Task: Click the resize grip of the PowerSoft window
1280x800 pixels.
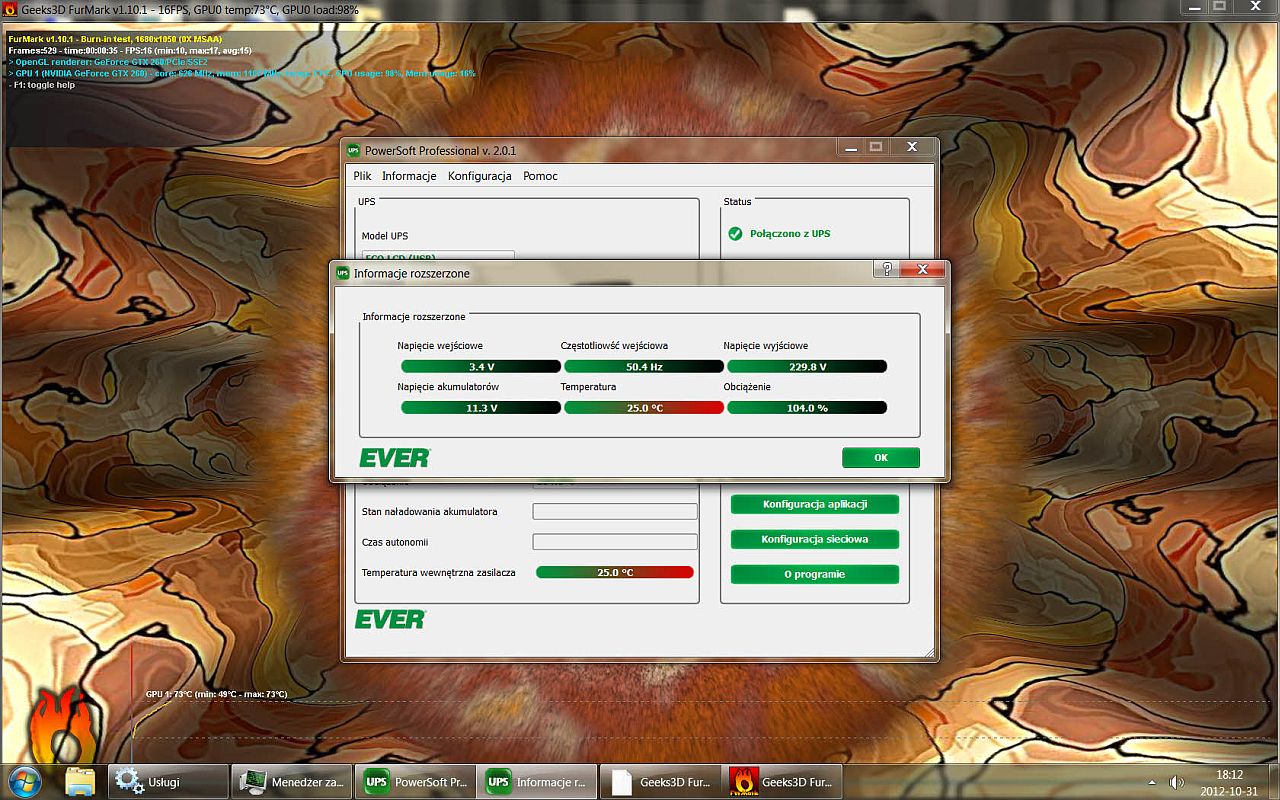Action: tap(931, 653)
